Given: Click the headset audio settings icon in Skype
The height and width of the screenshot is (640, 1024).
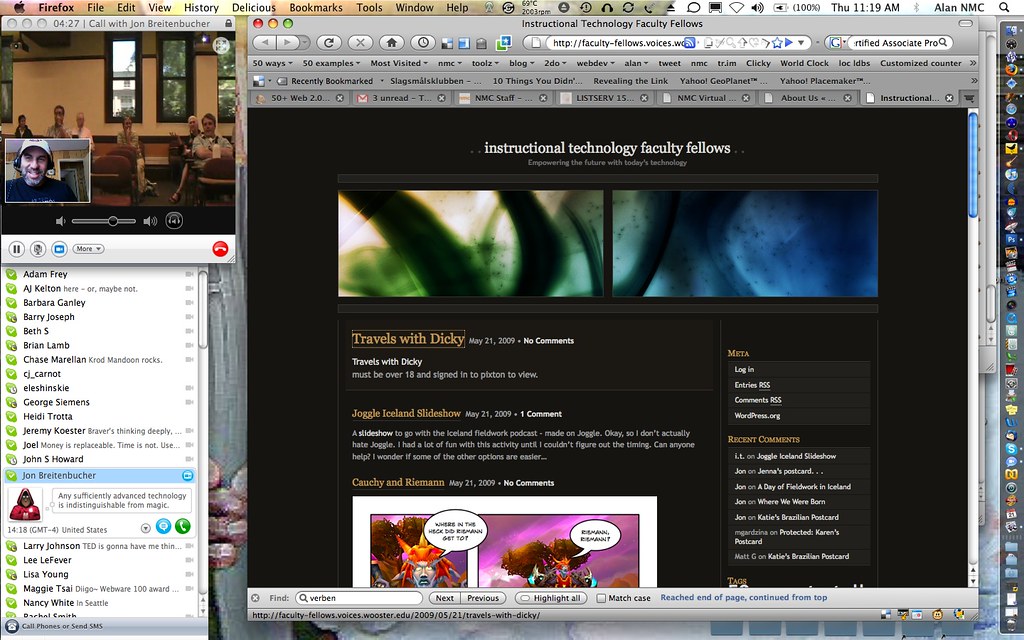Looking at the screenshot, I should point(174,221).
